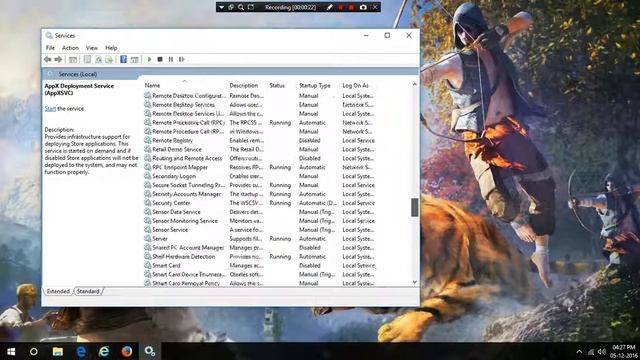Viewport: 640px width, 360px height.
Task: Open Properties via the toolbar sheet icon
Action: [87, 60]
